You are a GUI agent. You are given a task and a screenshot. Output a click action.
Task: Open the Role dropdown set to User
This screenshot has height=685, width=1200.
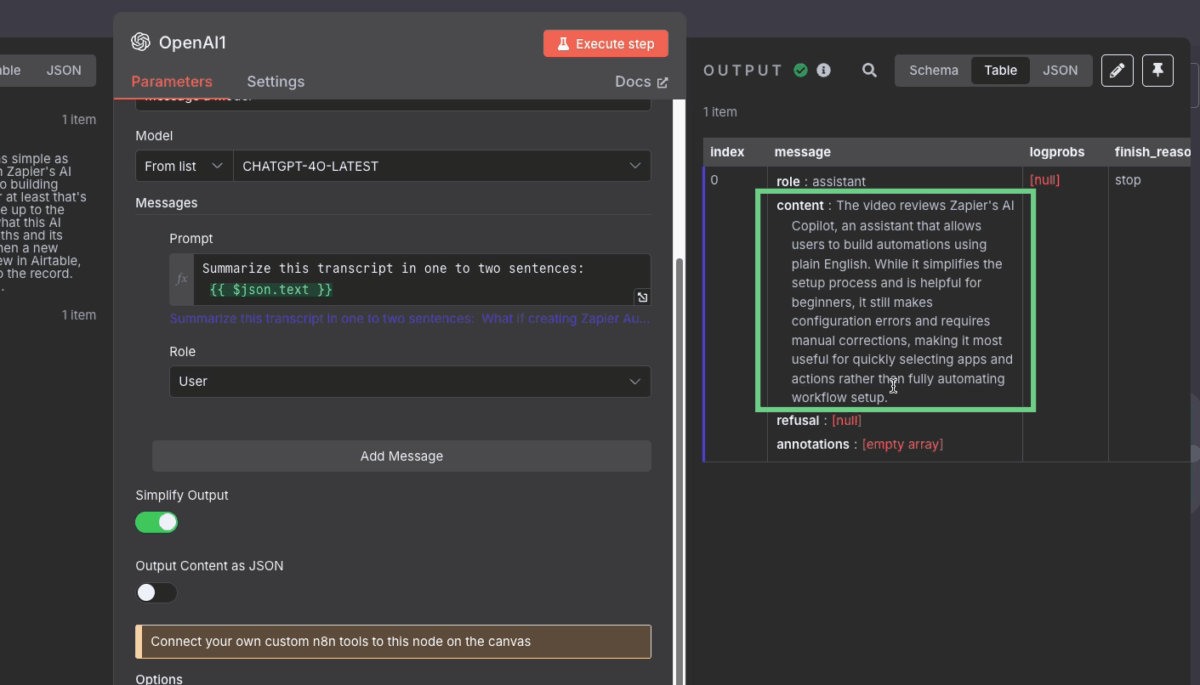[x=410, y=381]
